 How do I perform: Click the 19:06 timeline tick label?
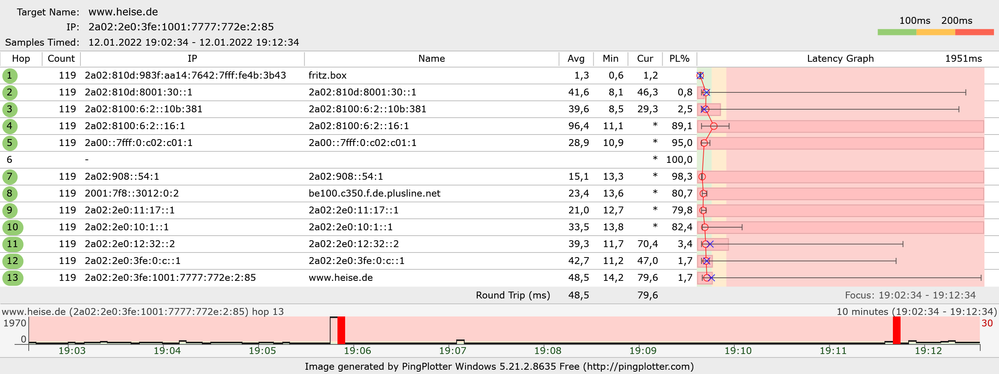pos(357,350)
